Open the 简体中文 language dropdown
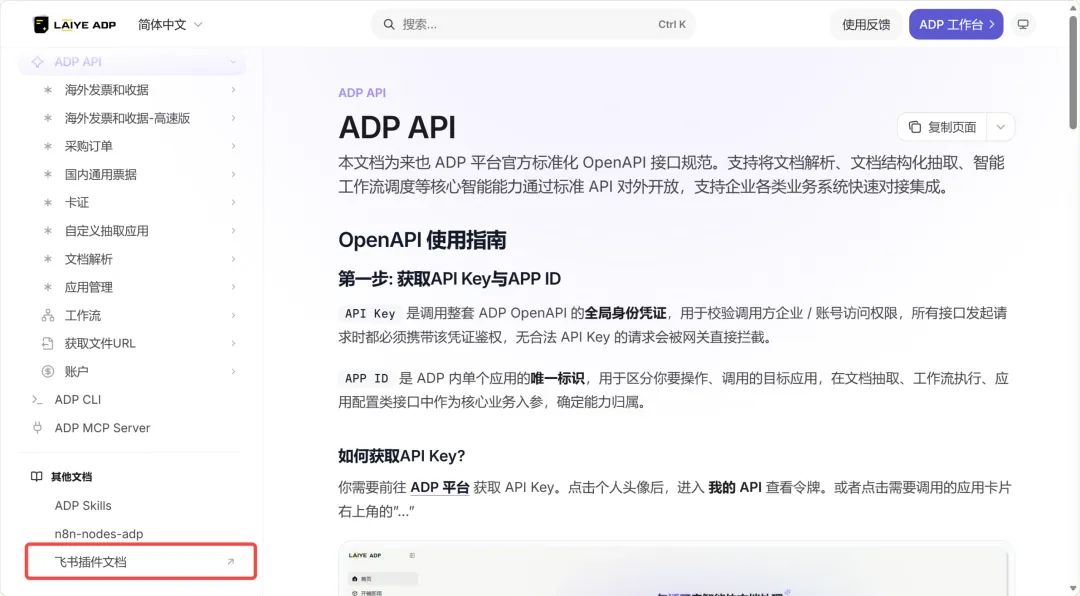The image size is (1080, 596). pos(169,25)
